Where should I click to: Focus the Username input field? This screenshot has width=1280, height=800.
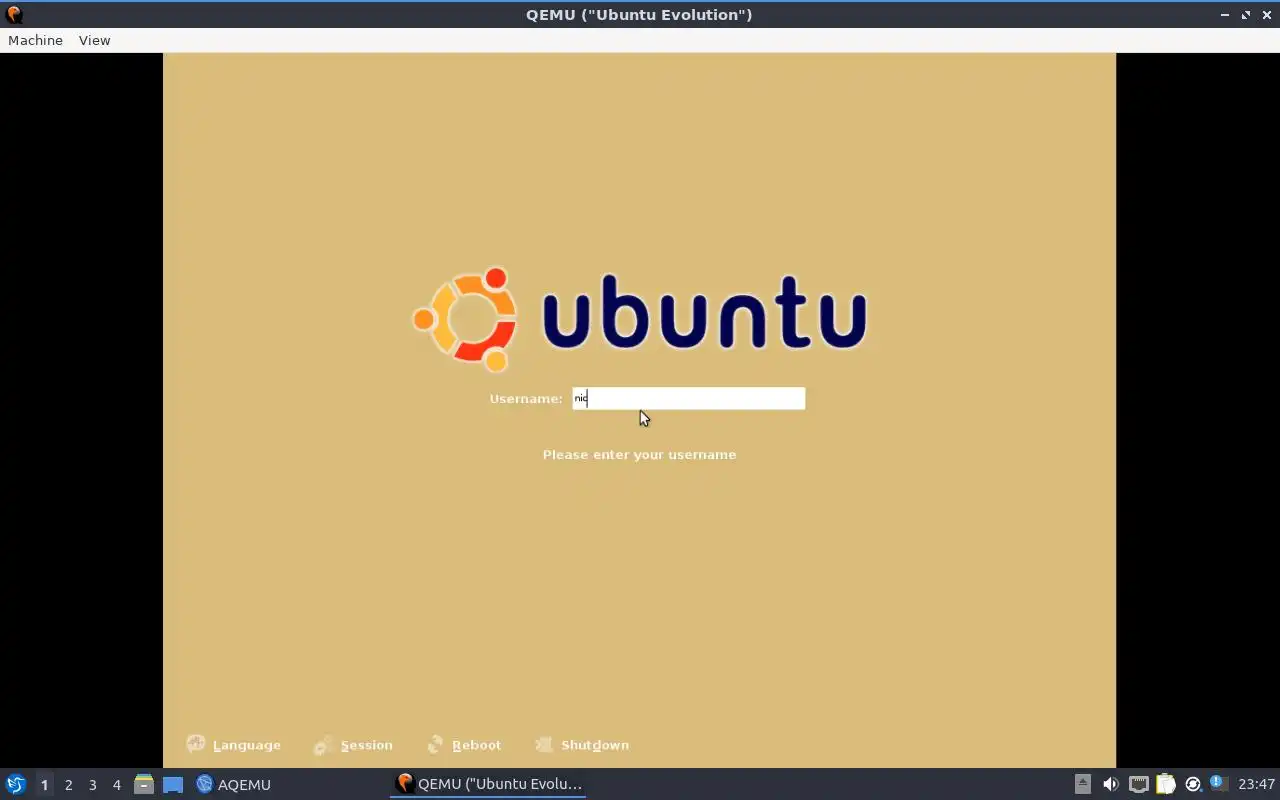pos(688,398)
